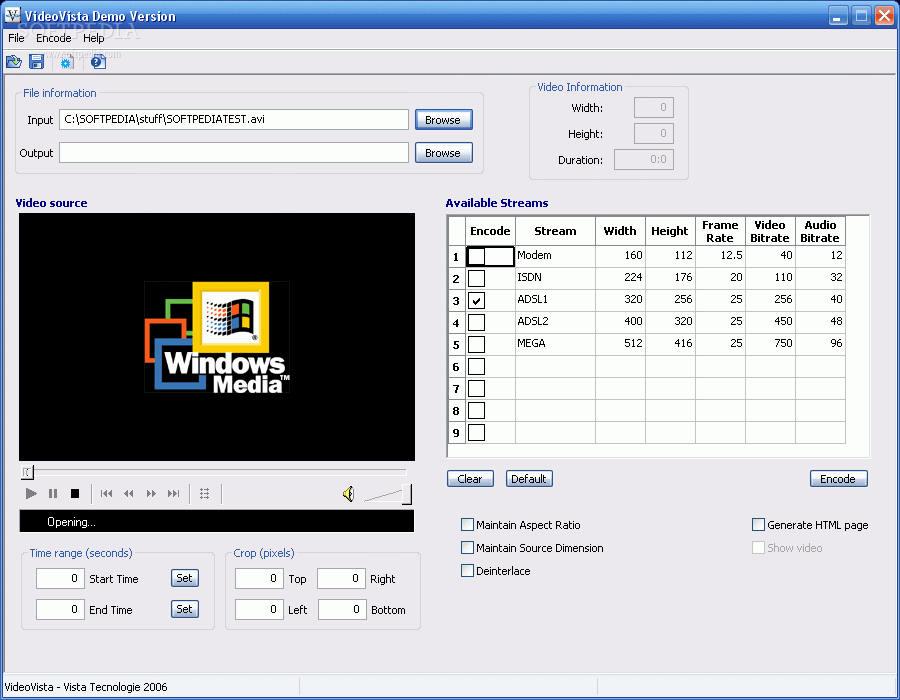This screenshot has height=700, width=900.
Task: Click the Clear streams button
Action: (470, 479)
